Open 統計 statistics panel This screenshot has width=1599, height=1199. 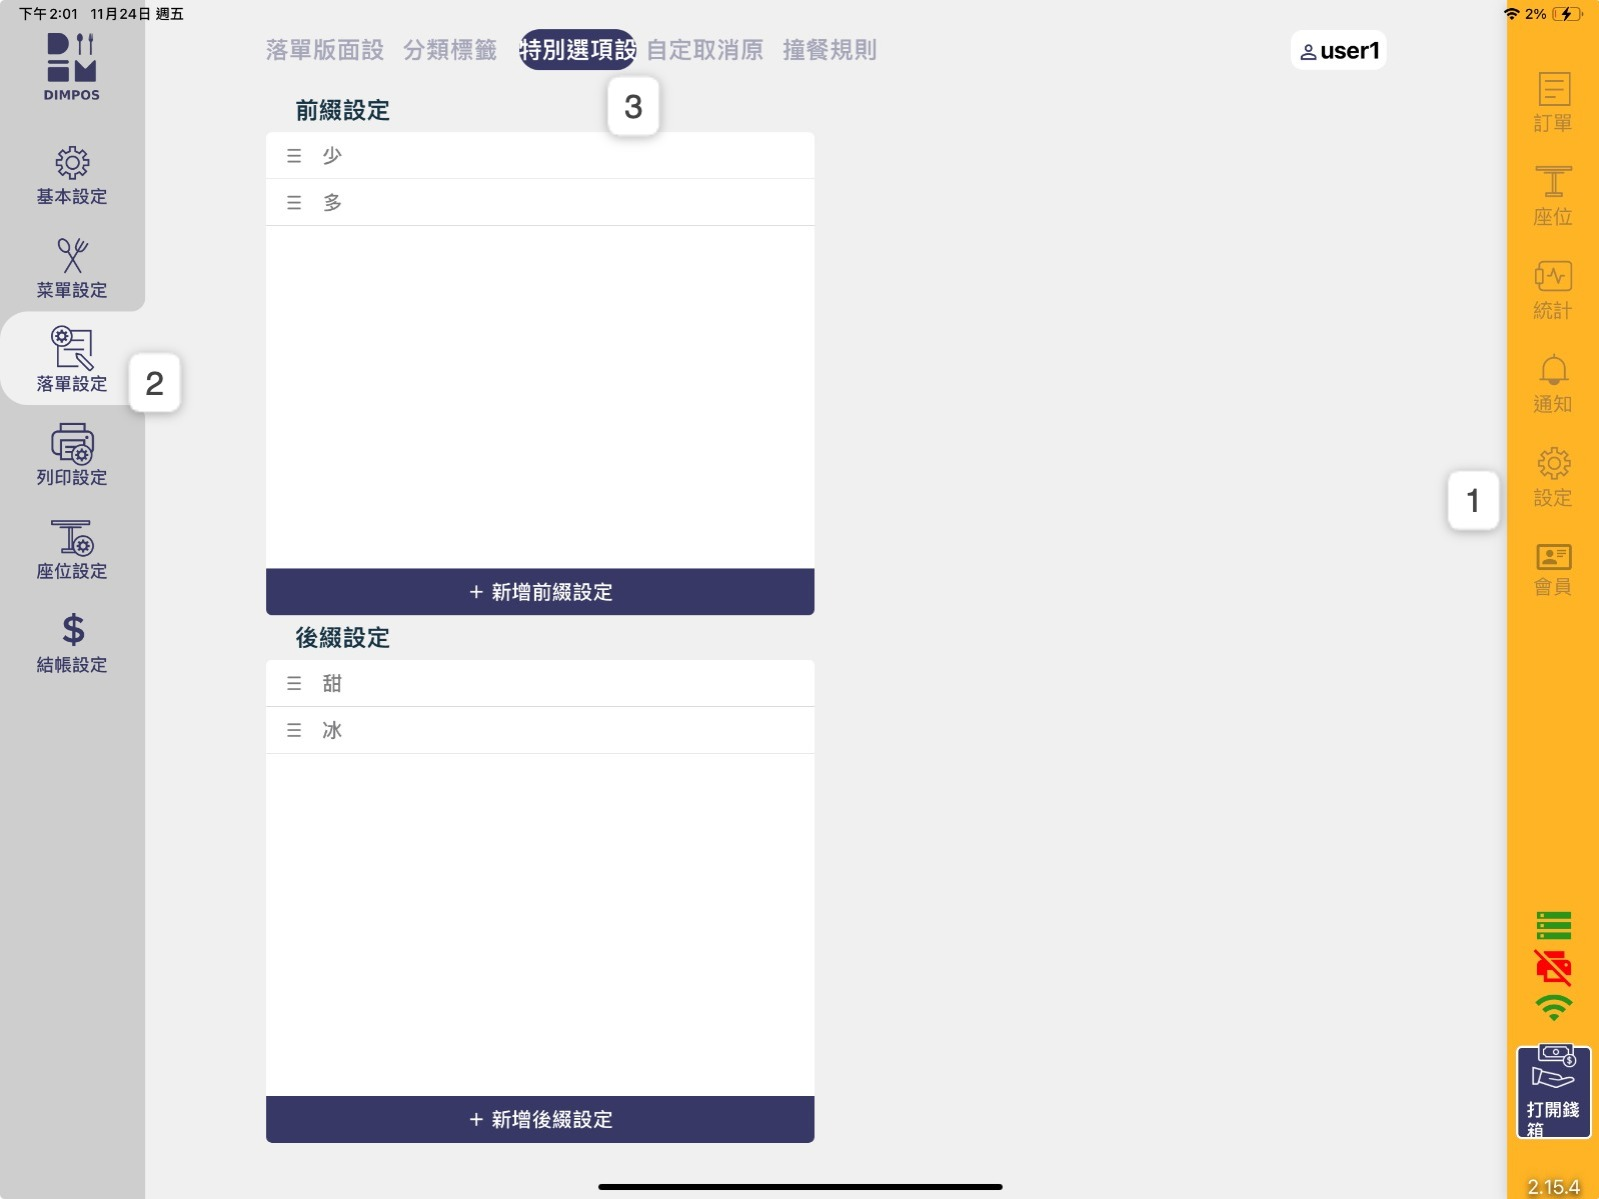coord(1552,290)
